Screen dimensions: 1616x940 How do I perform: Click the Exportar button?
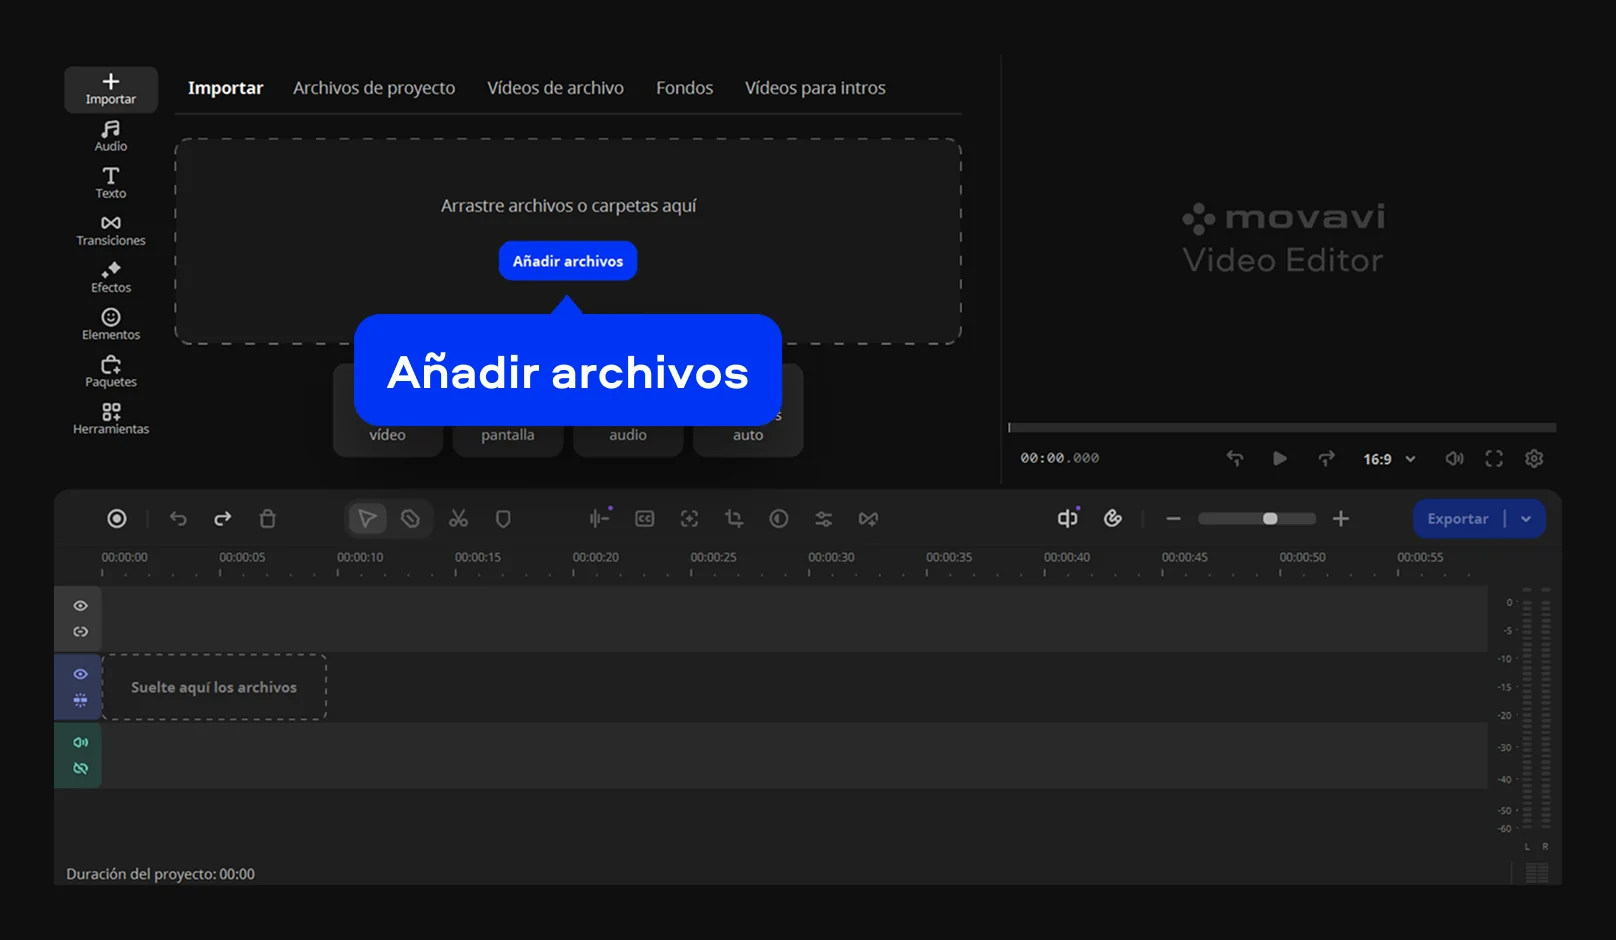point(1457,519)
